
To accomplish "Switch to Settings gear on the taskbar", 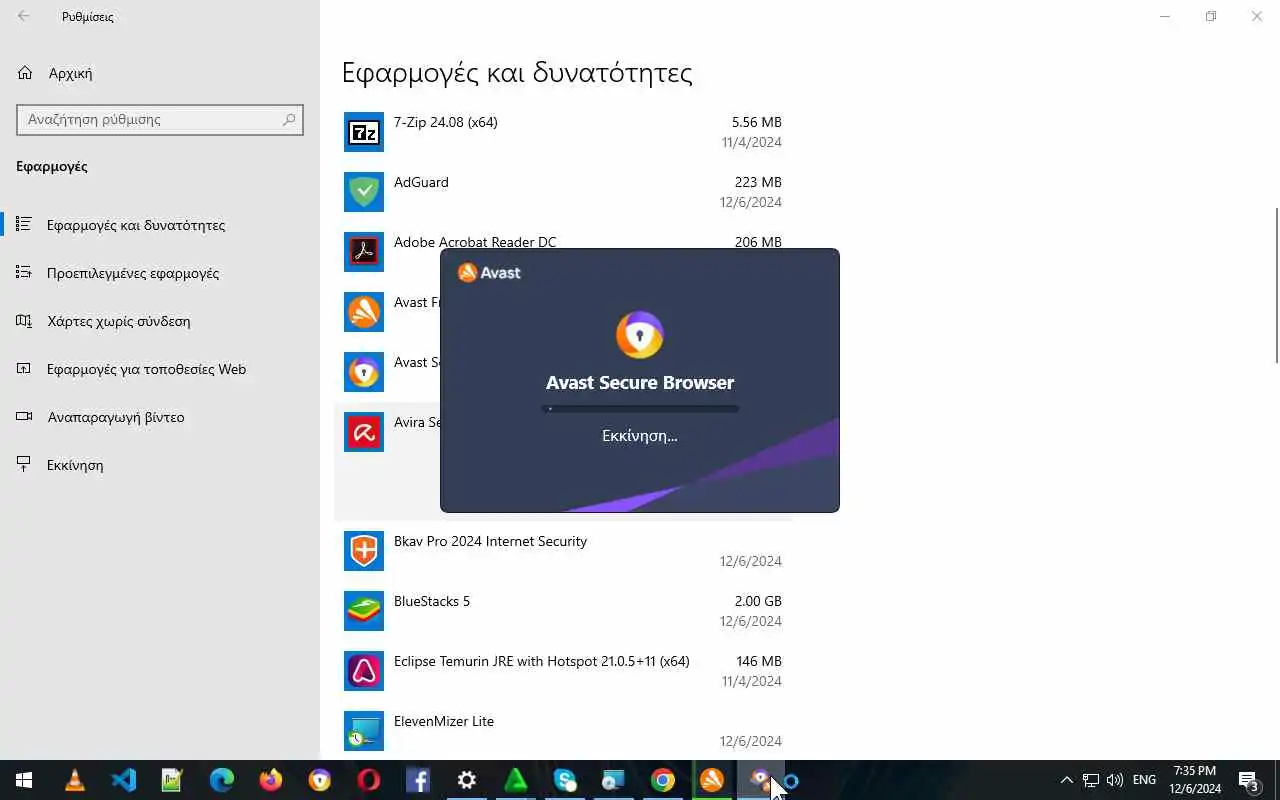I will pos(466,780).
